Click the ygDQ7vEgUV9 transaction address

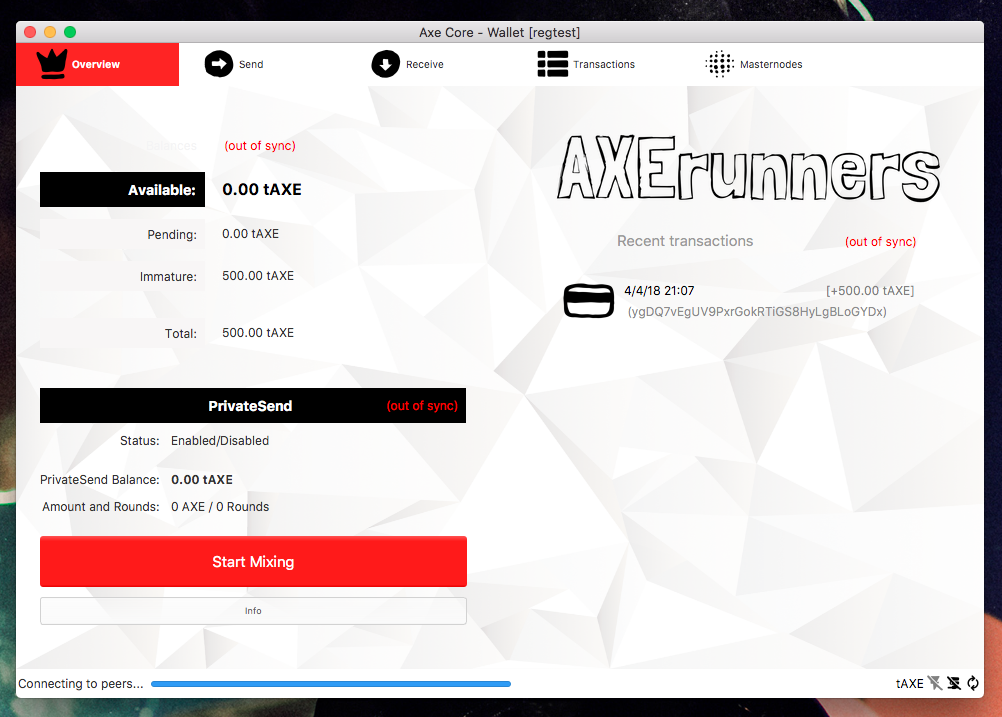tap(757, 312)
